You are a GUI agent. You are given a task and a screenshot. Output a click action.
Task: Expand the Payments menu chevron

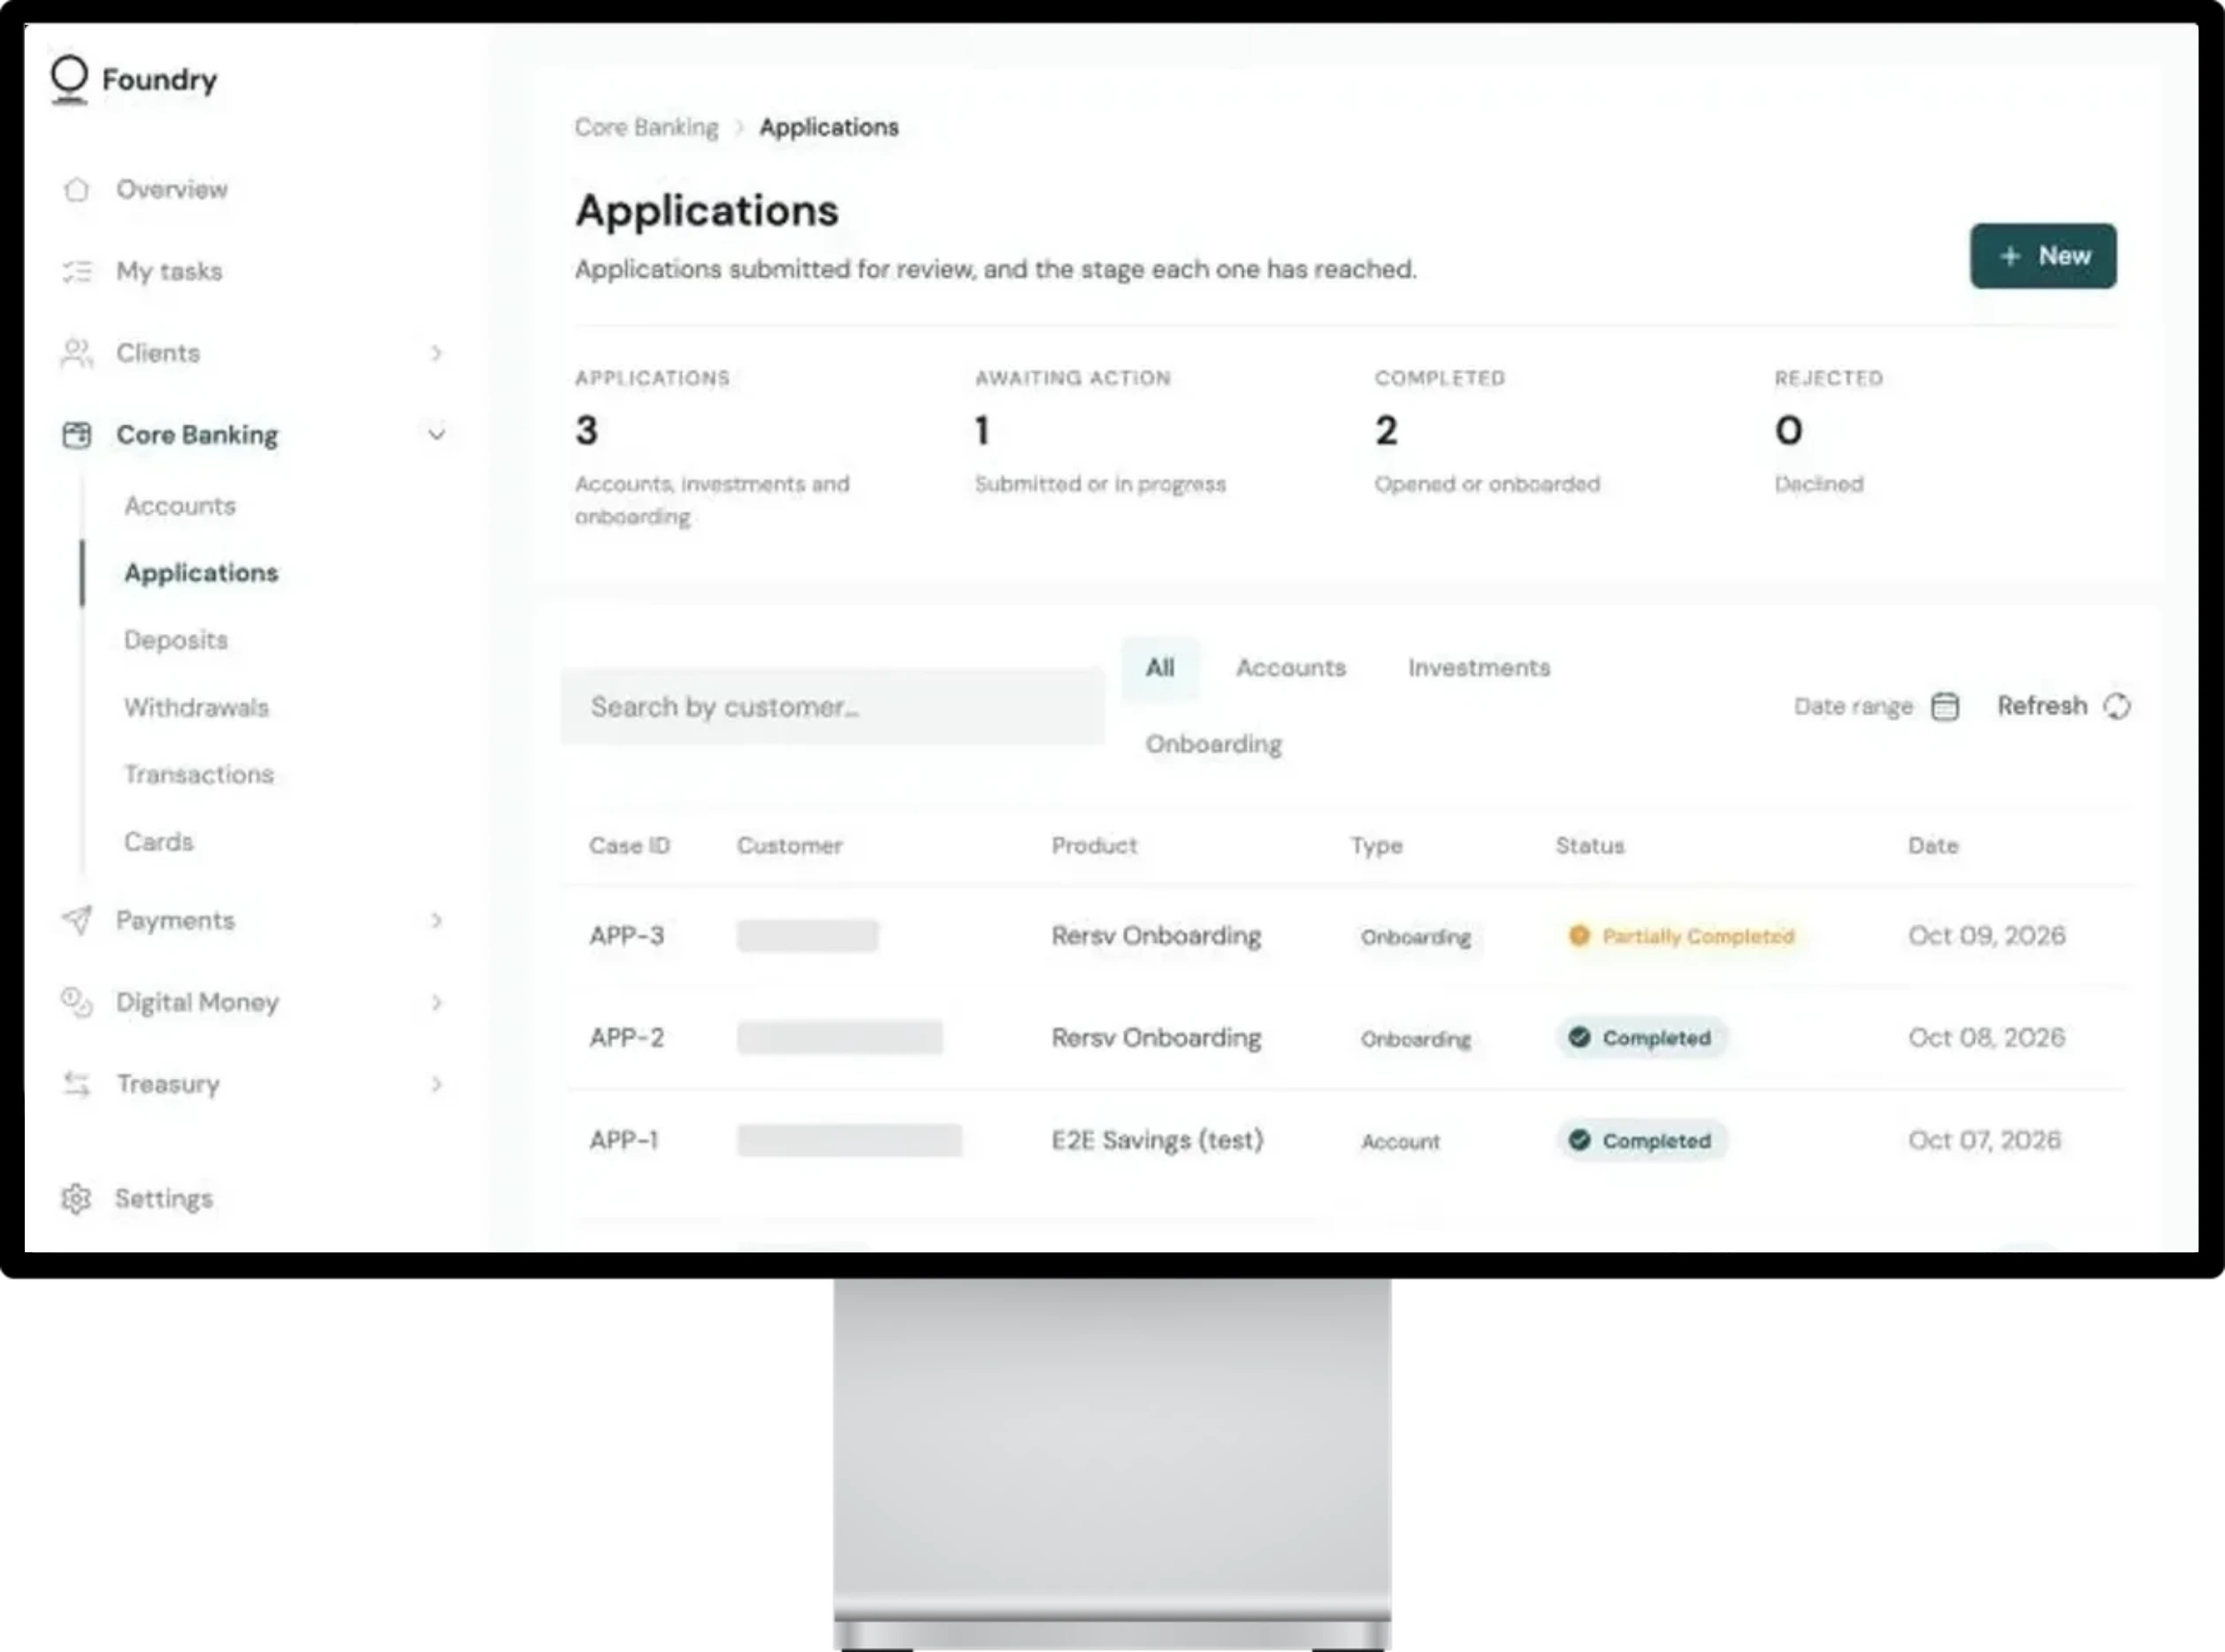[436, 920]
